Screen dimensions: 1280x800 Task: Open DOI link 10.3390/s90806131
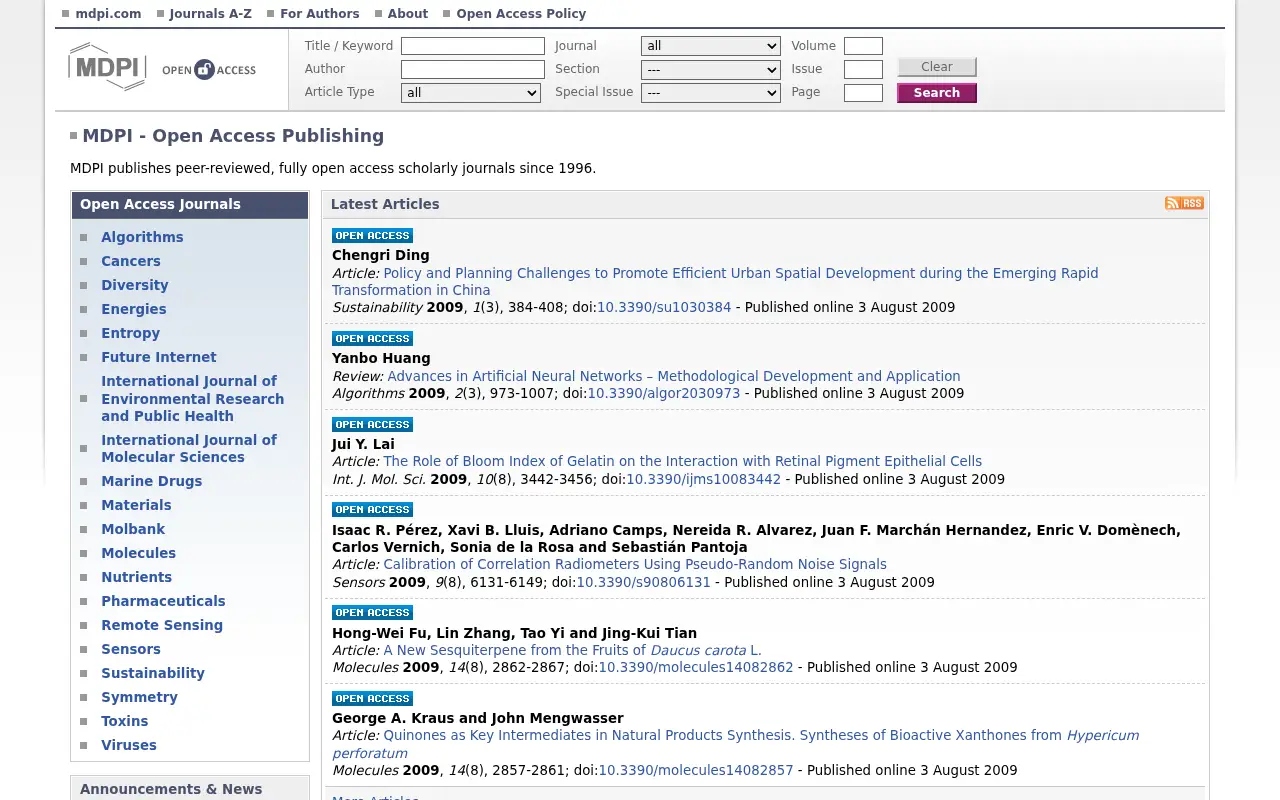click(x=643, y=583)
